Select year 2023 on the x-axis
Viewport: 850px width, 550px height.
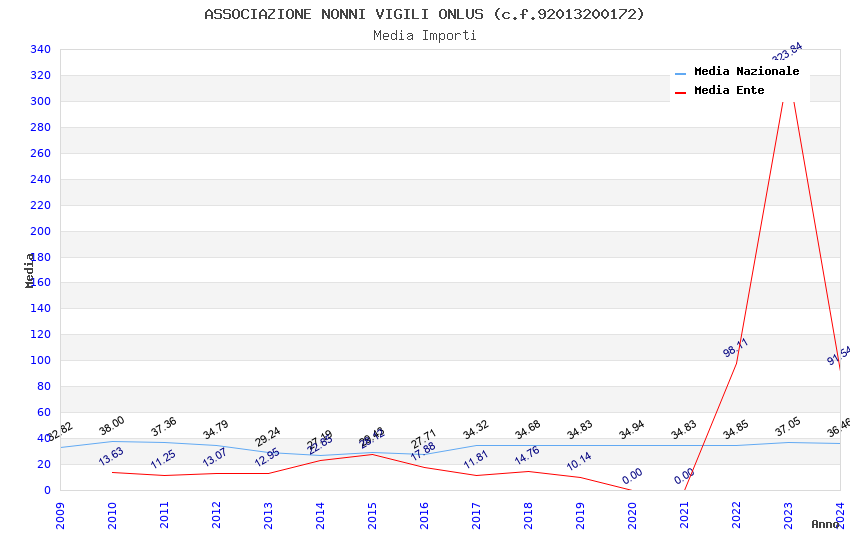(x=788, y=515)
